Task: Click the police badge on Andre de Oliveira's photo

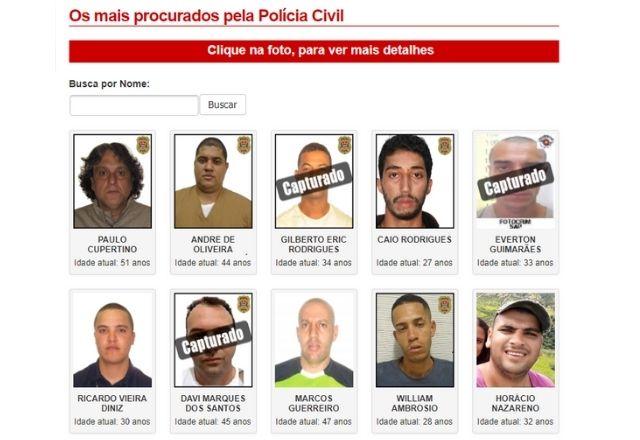Action: pos(244,145)
